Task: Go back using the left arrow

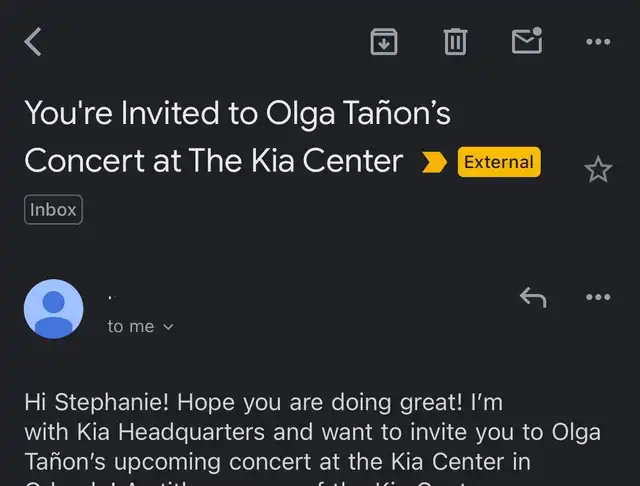Action: click(x=33, y=42)
